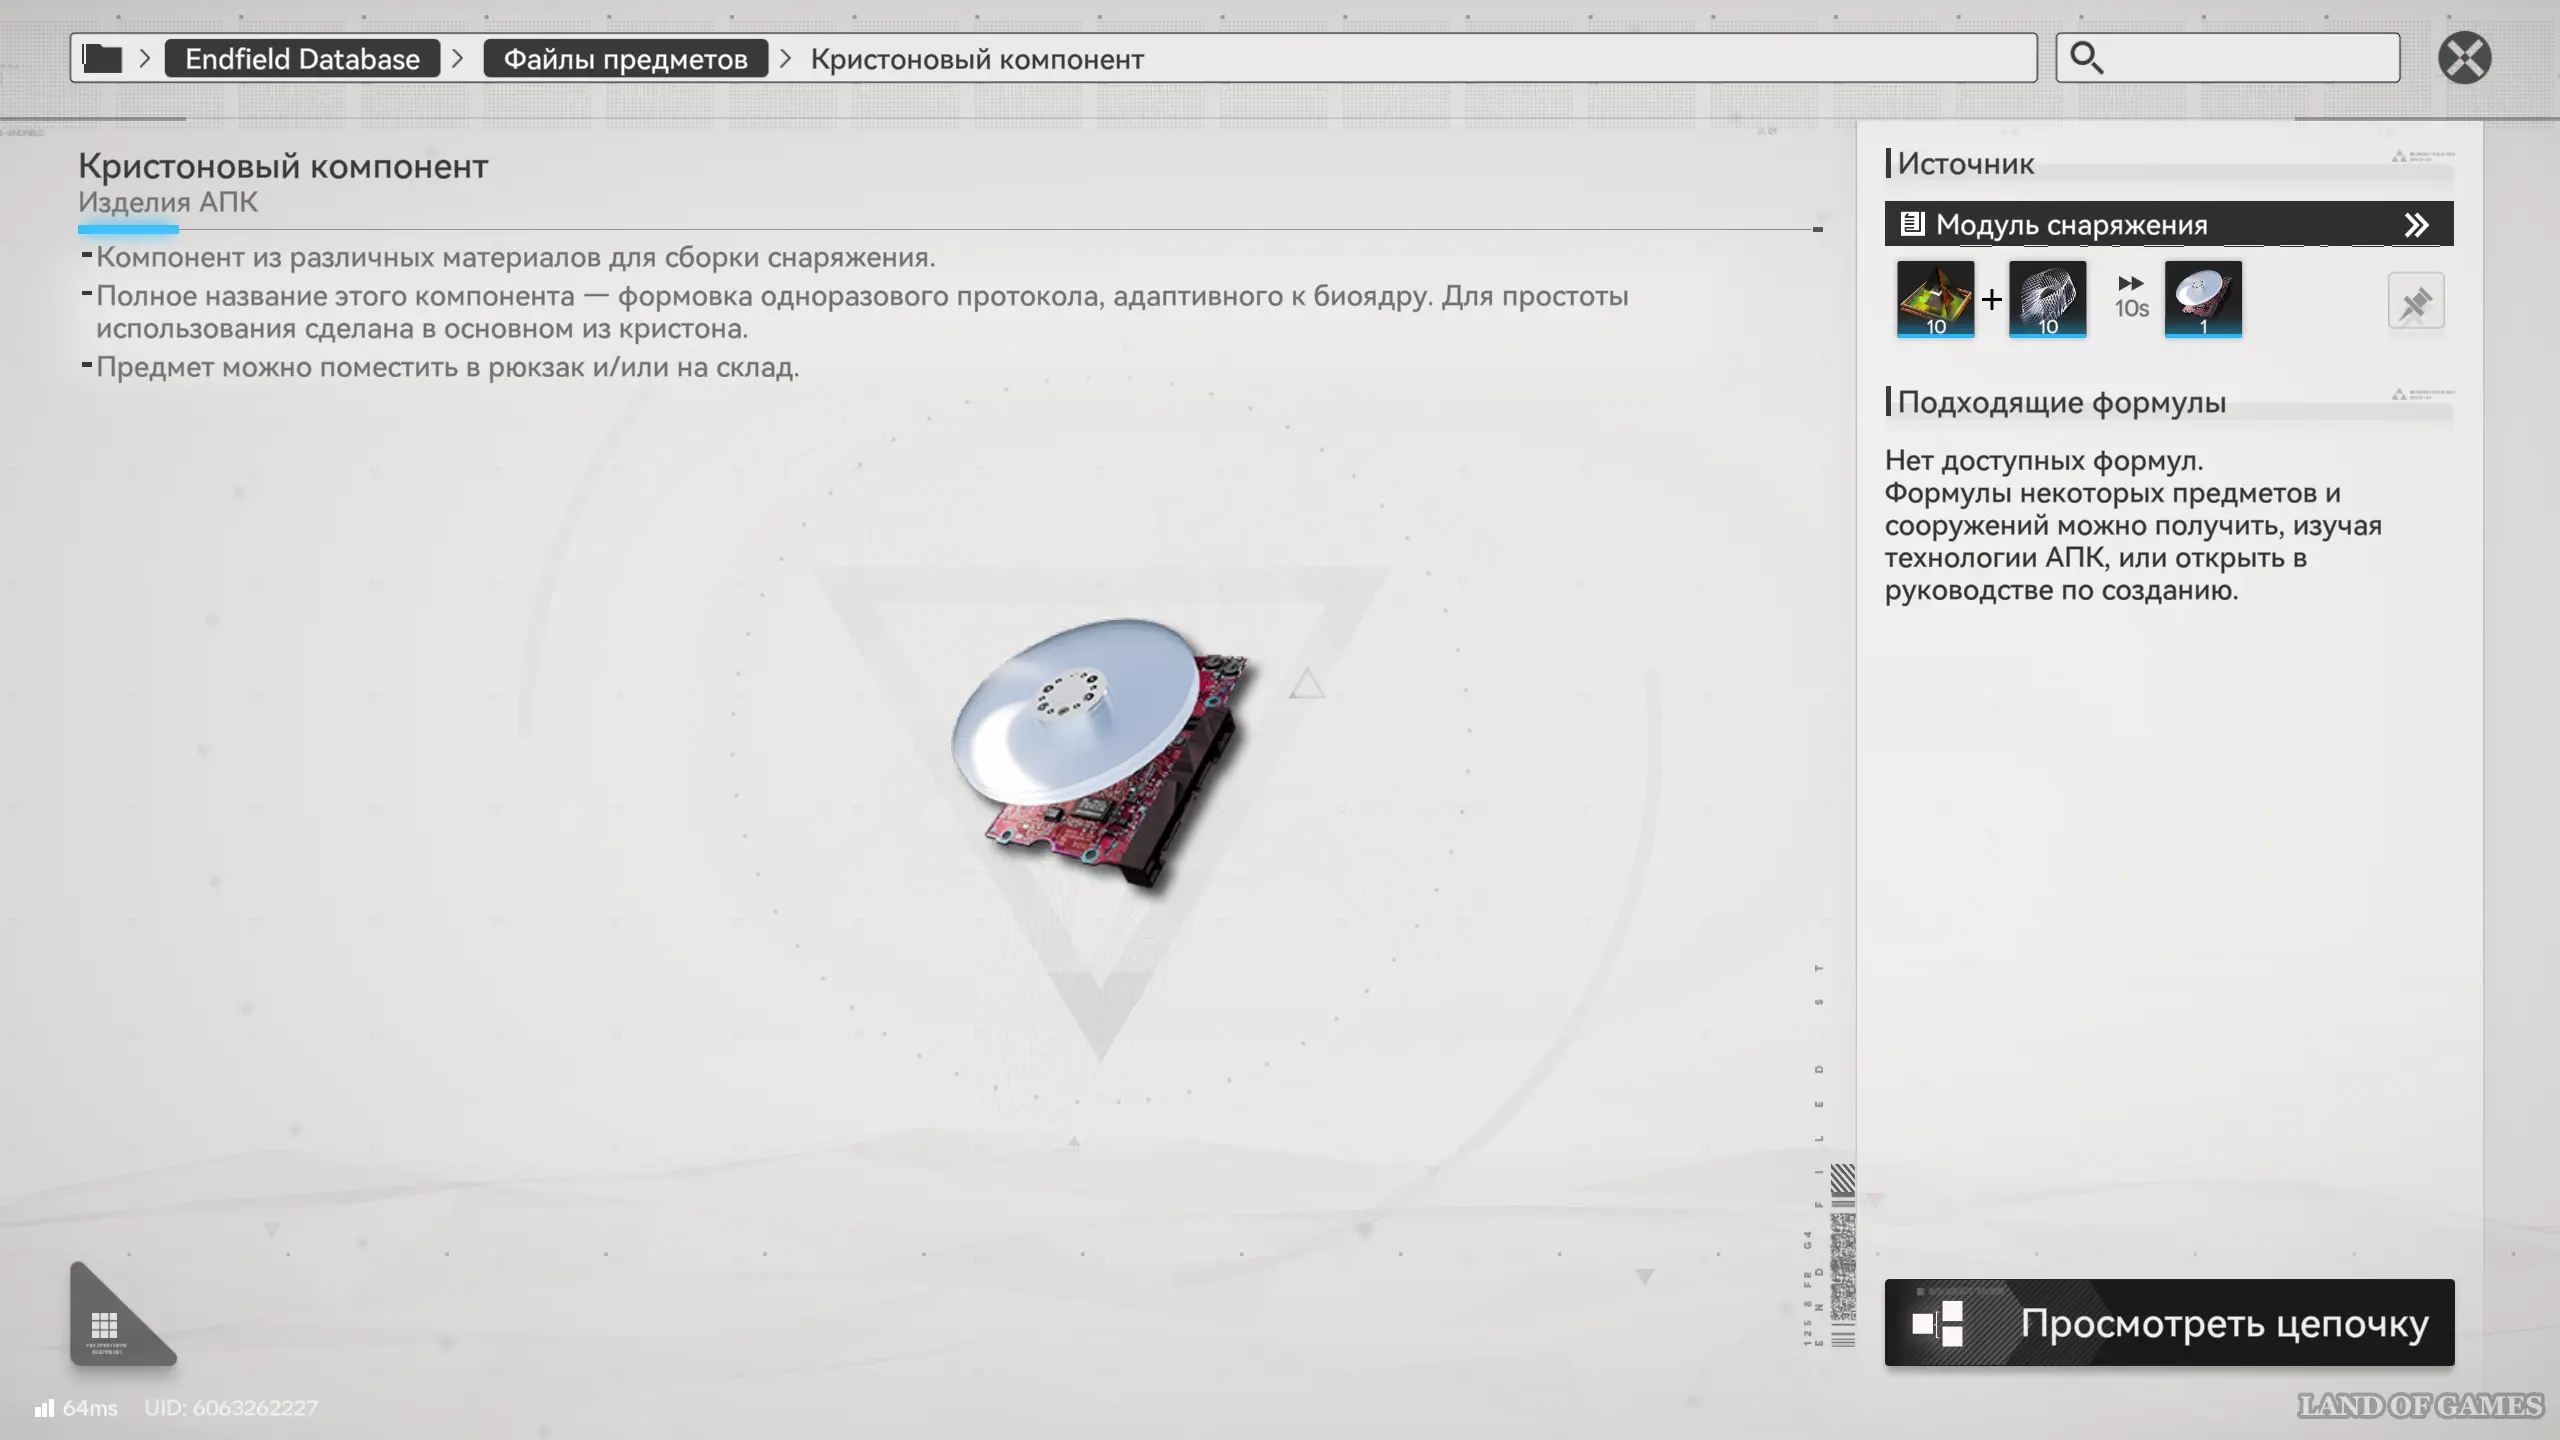Click the Модуль снаряжения source label
The image size is (2560, 1440).
[x=2071, y=225]
